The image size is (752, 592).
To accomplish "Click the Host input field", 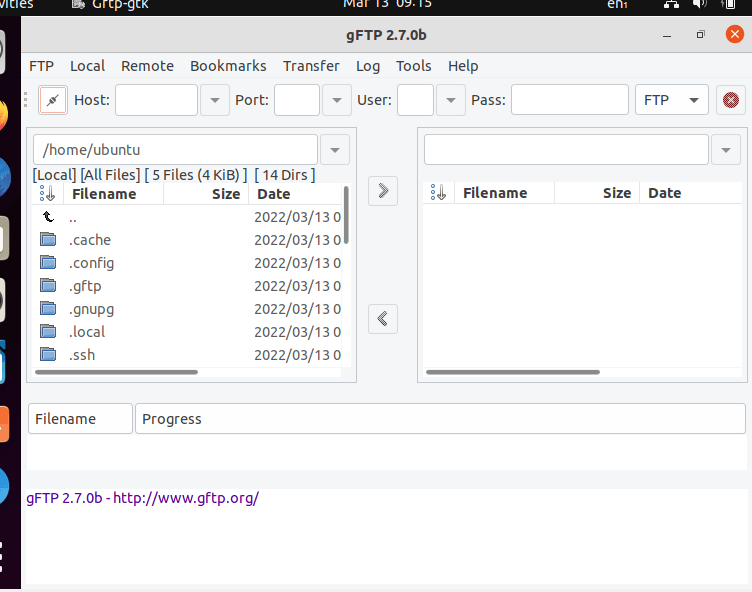I will (156, 100).
